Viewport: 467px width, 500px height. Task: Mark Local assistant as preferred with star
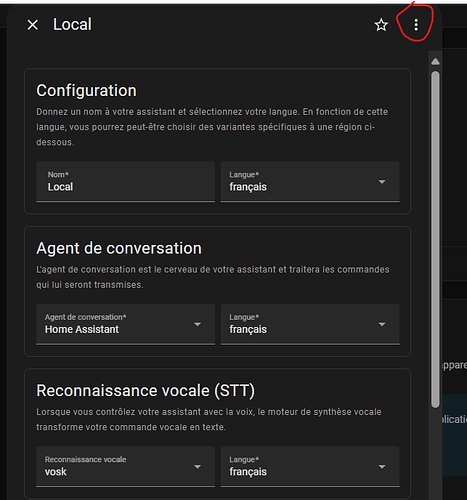tap(381, 25)
